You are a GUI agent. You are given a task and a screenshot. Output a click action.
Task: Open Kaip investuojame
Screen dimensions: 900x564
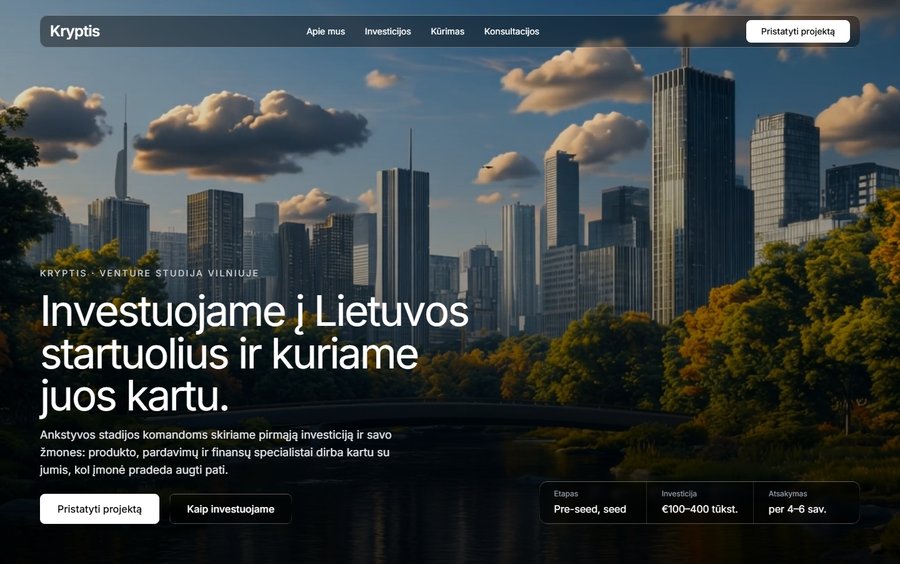(x=231, y=509)
